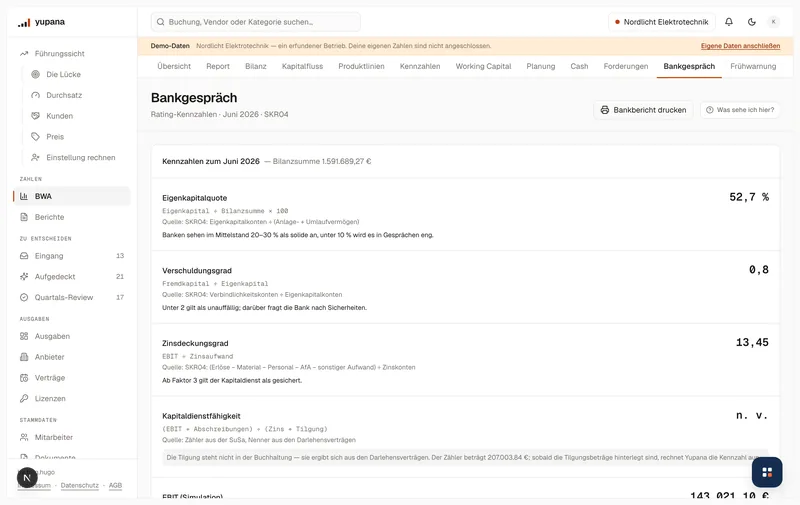Click Demo-Daten label in banner
Viewport: 800px width, 505px height.
point(170,46)
